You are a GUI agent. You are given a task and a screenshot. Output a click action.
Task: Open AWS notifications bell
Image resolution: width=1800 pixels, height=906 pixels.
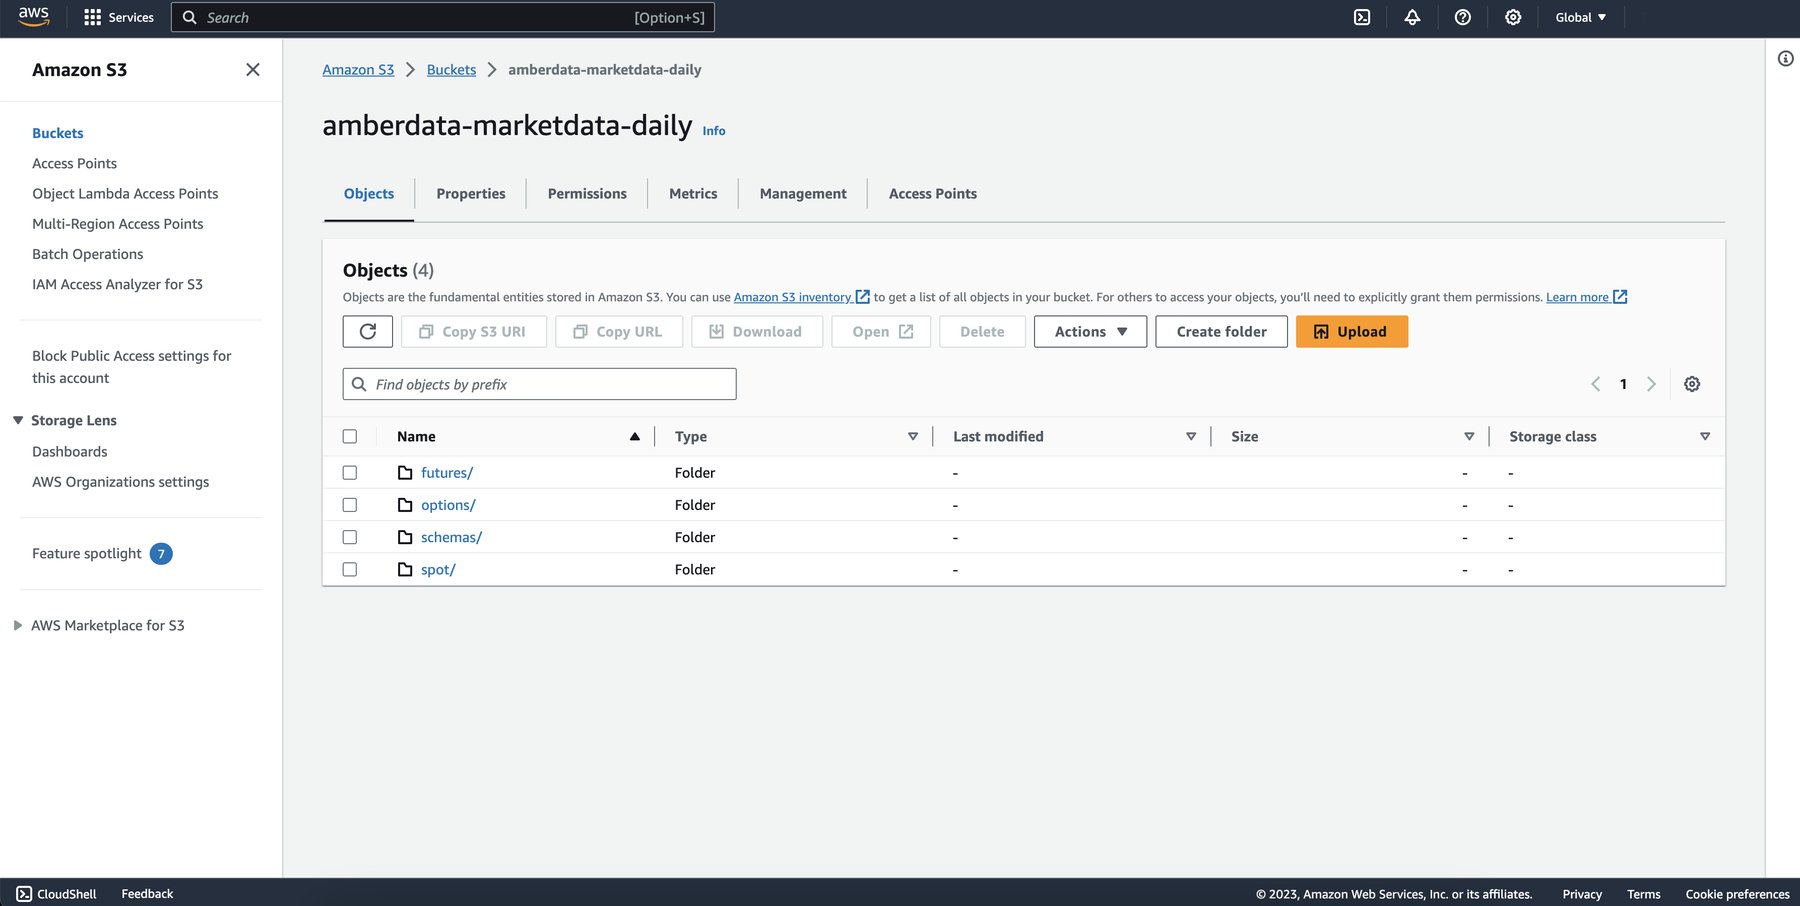click(1412, 17)
